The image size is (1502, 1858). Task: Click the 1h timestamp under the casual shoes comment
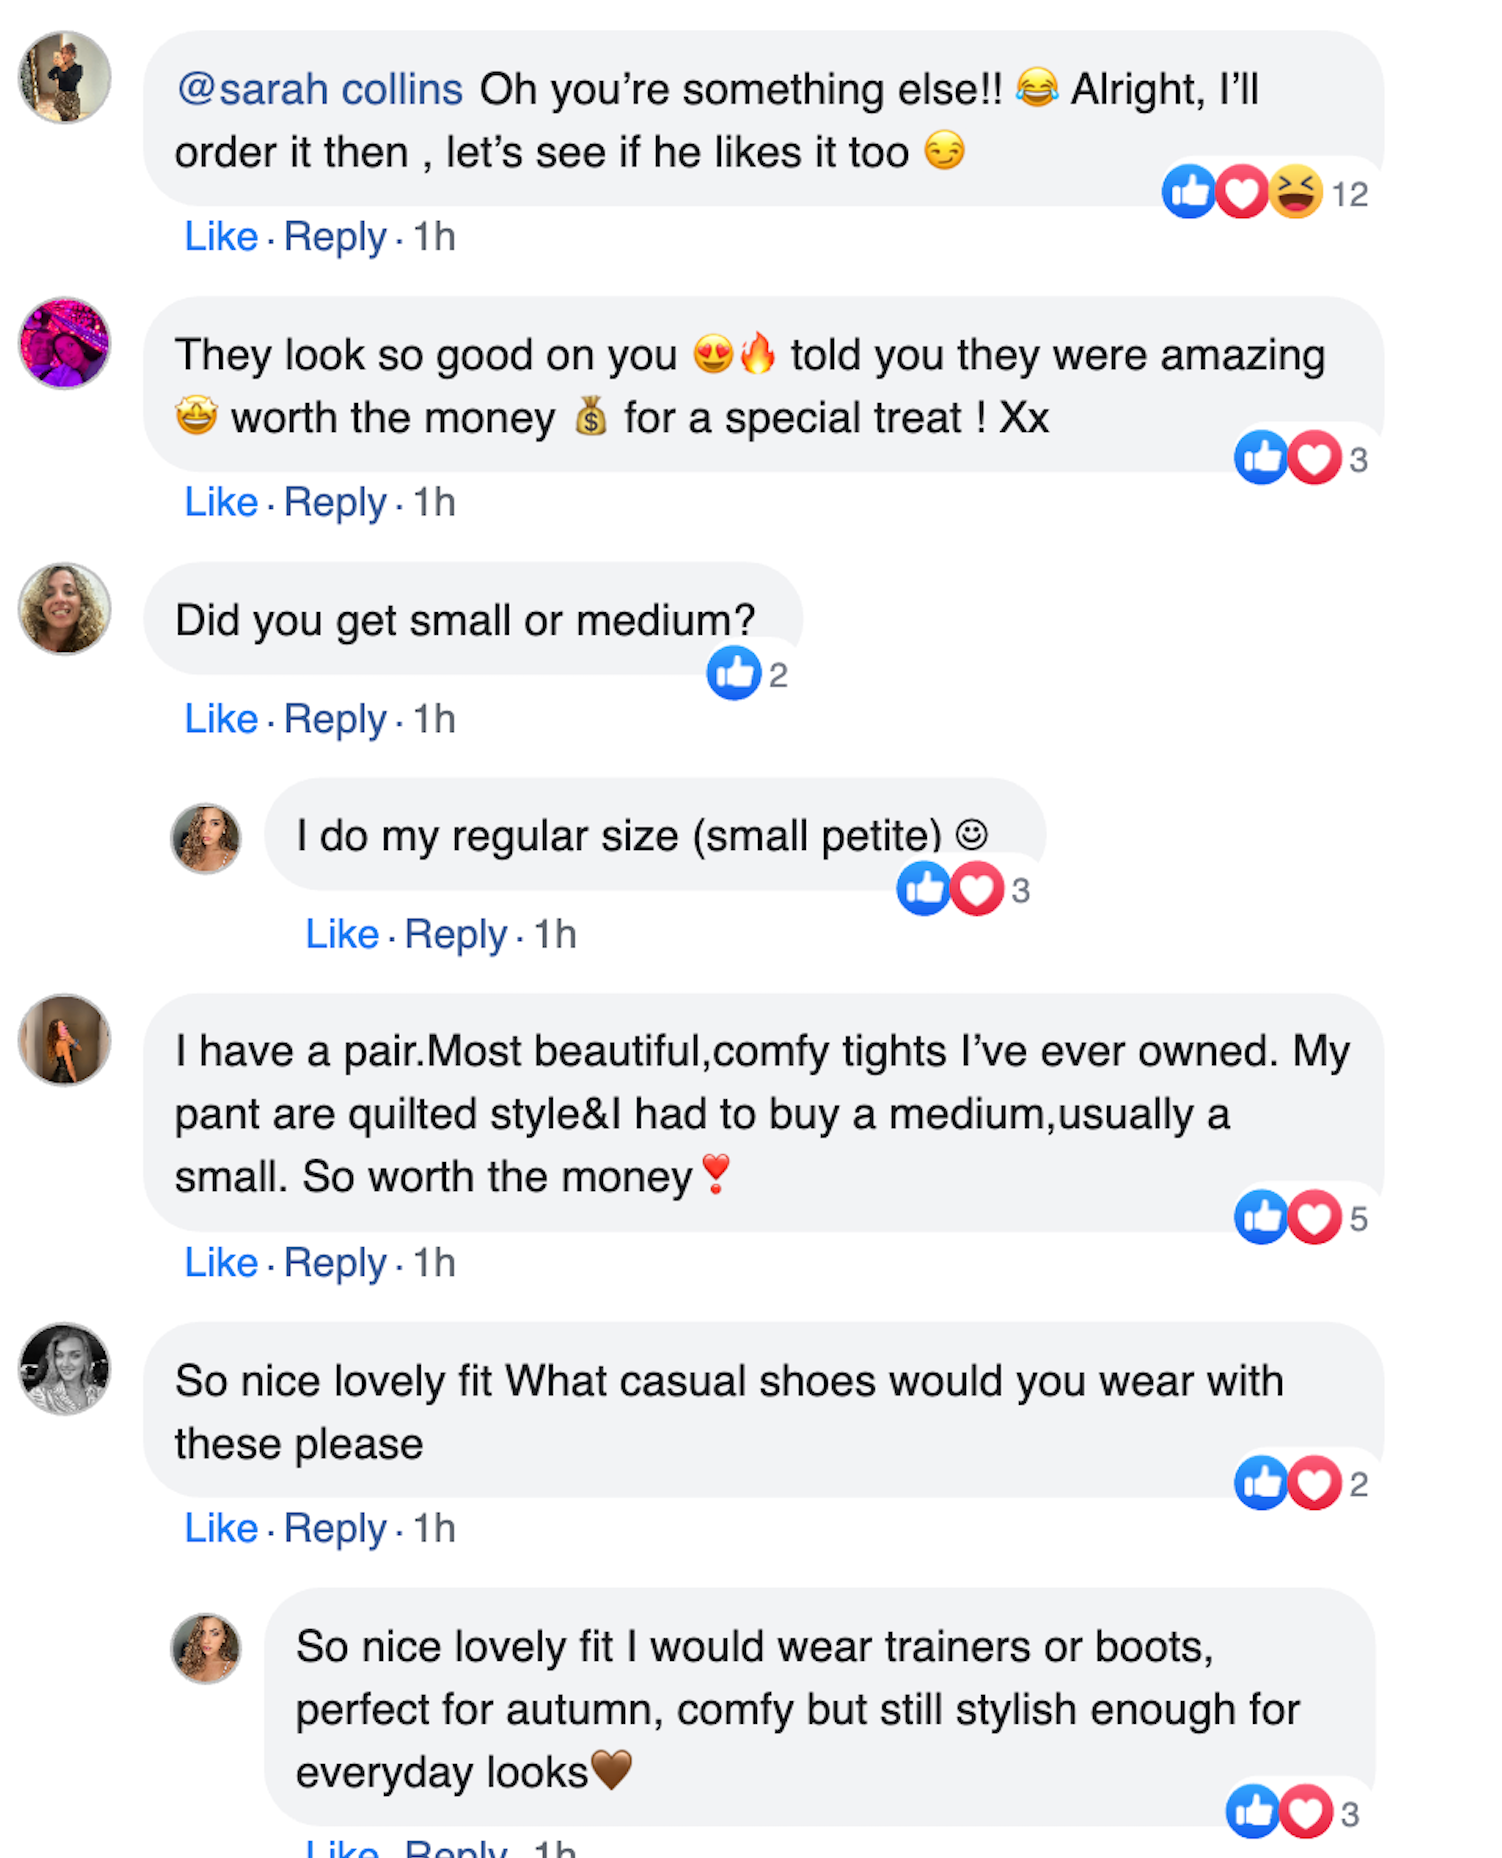point(434,1528)
